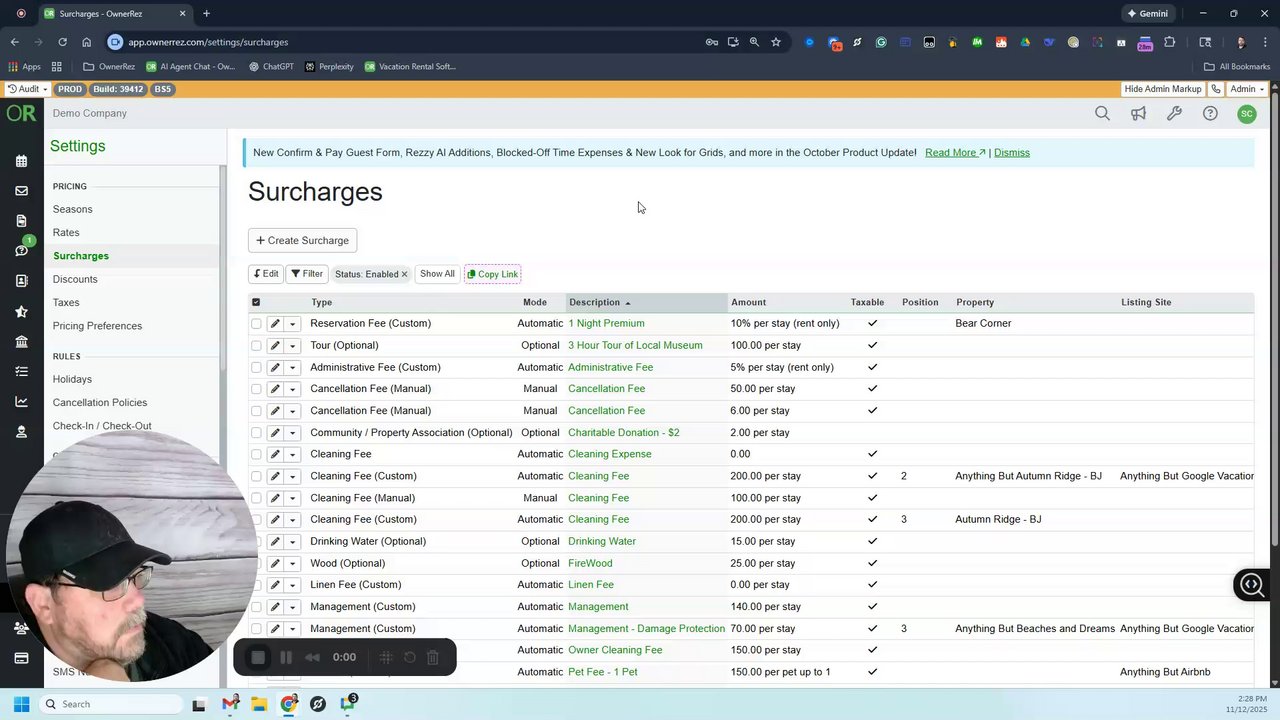Stop the recording with the square button
The image size is (1280, 720).
pos(258,657)
